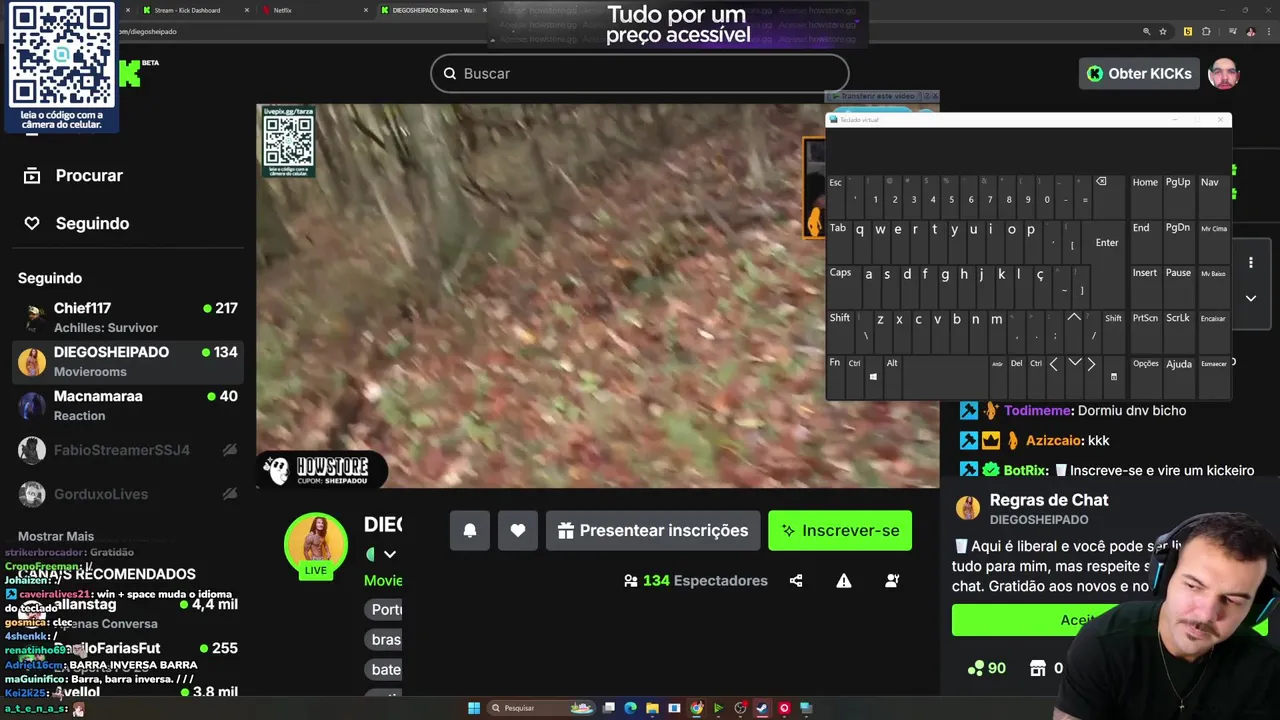
Task: Click the Obter KICKs button
Action: [1139, 73]
